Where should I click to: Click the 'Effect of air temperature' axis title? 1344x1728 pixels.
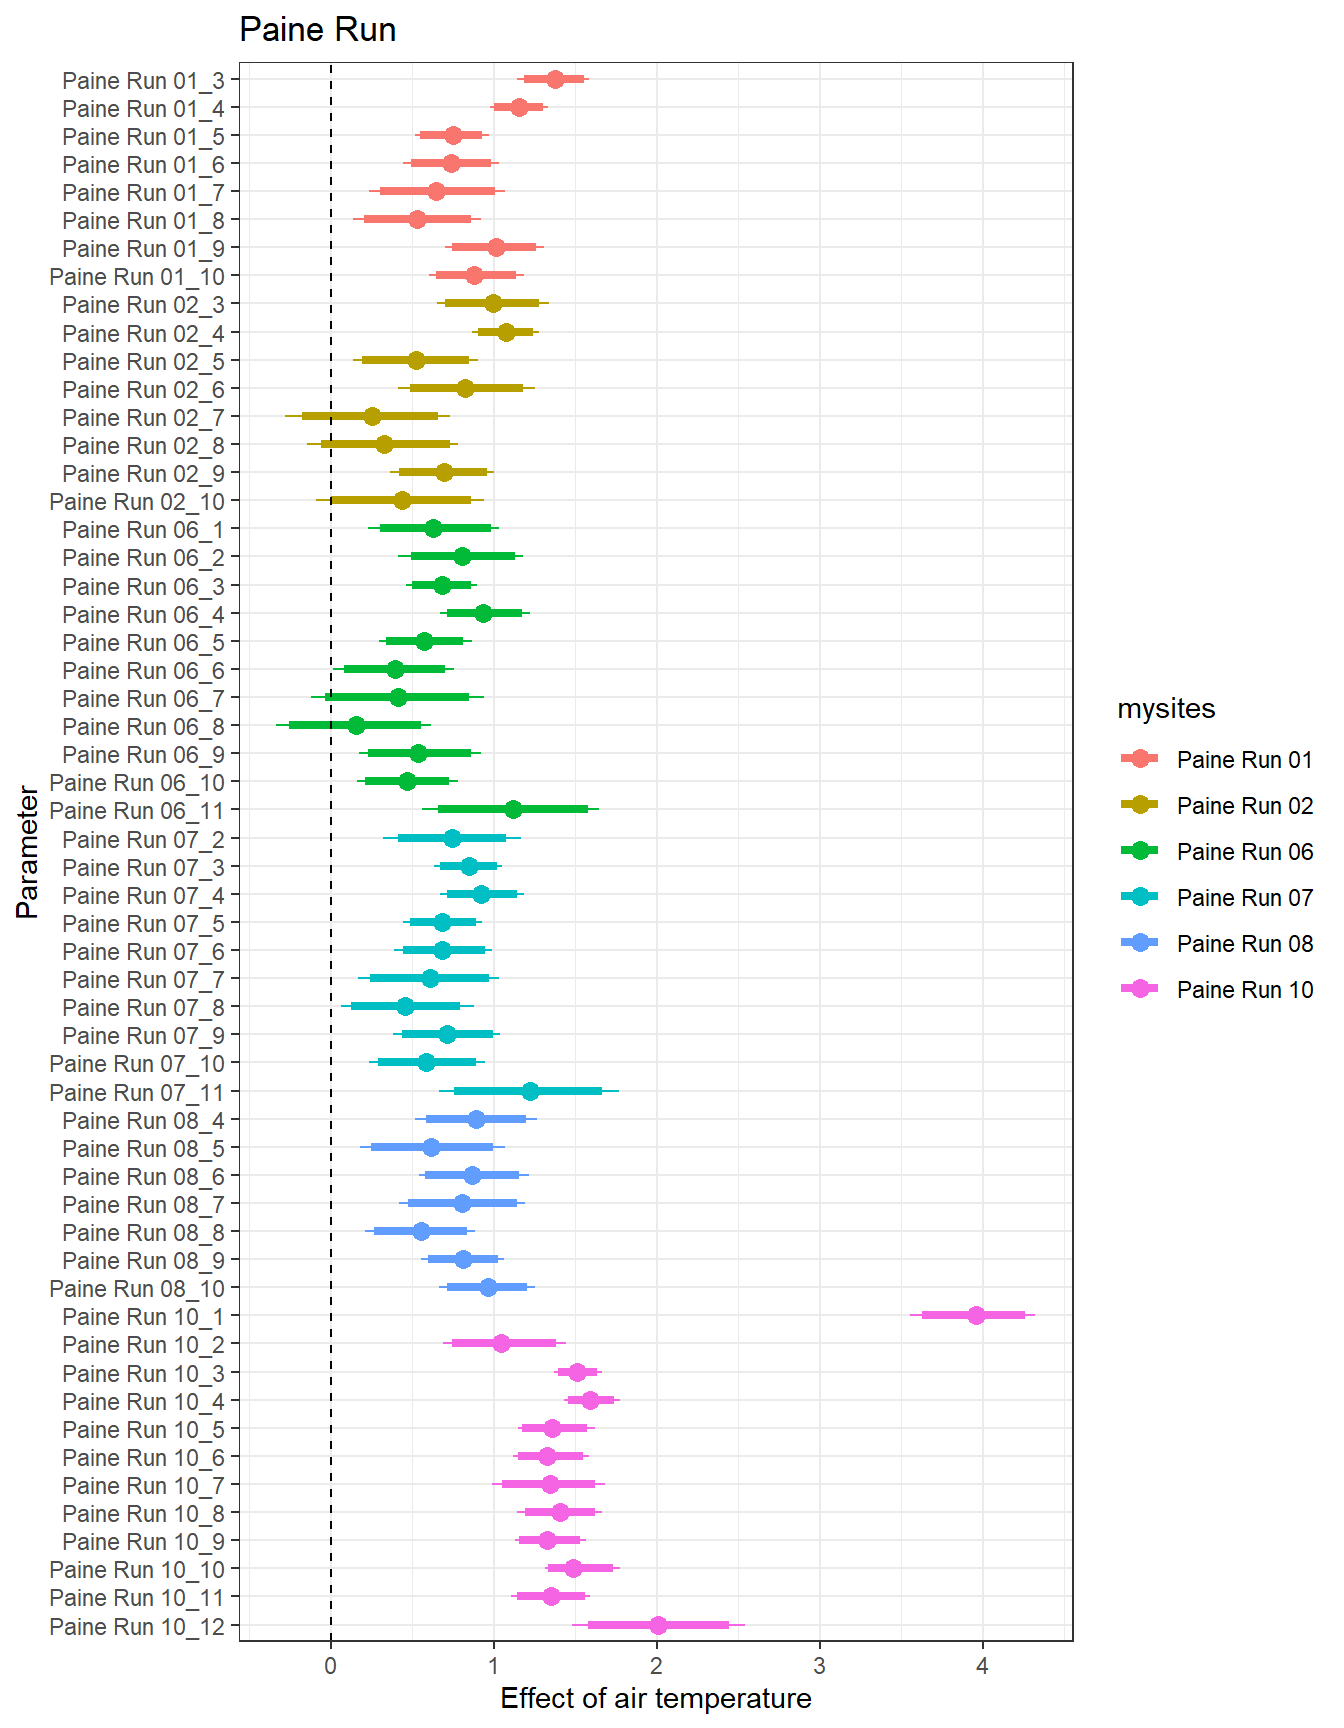(x=656, y=1698)
